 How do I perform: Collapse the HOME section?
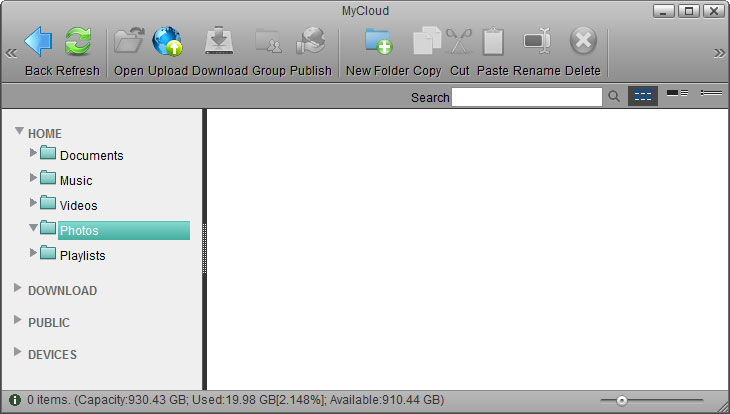click(19, 132)
